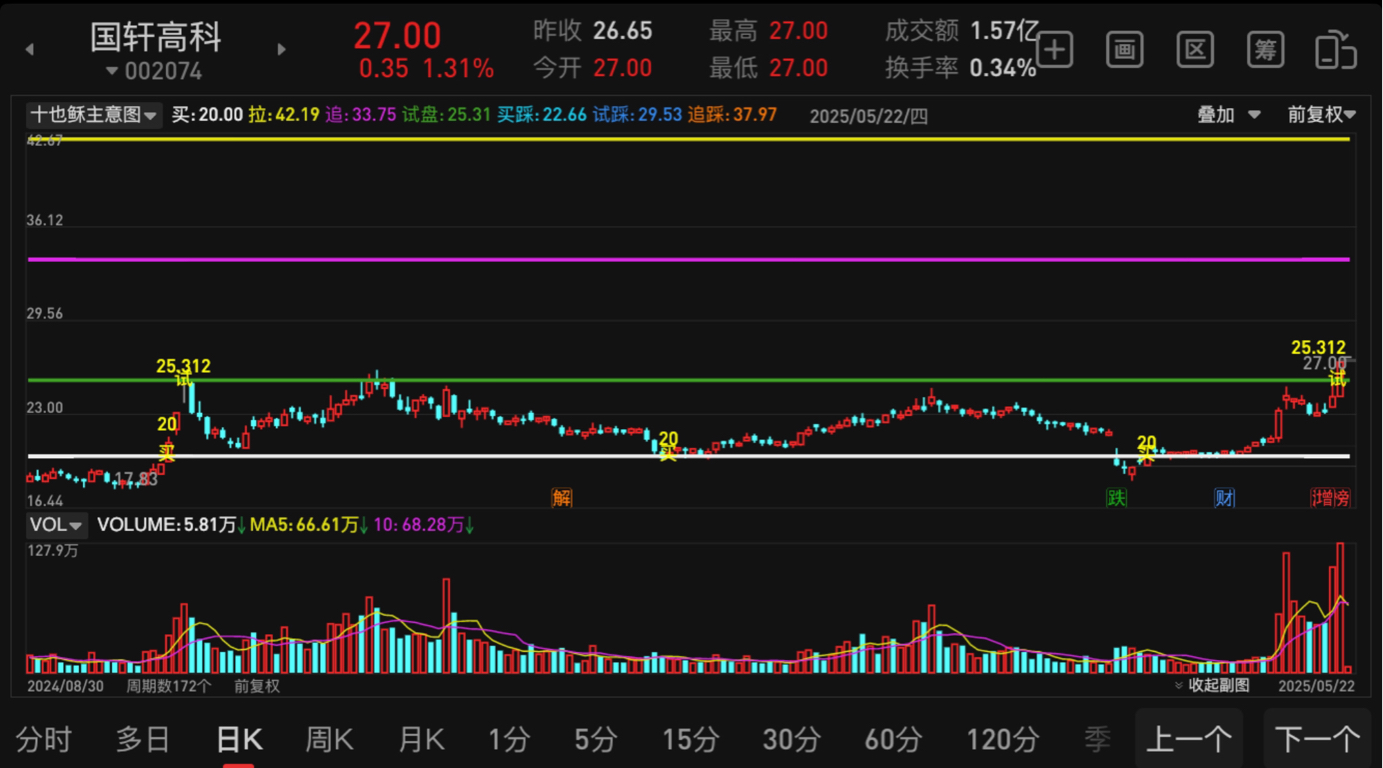1383x768 pixels.
Task: Click 追:33.75 indicator value
Action: [361, 115]
